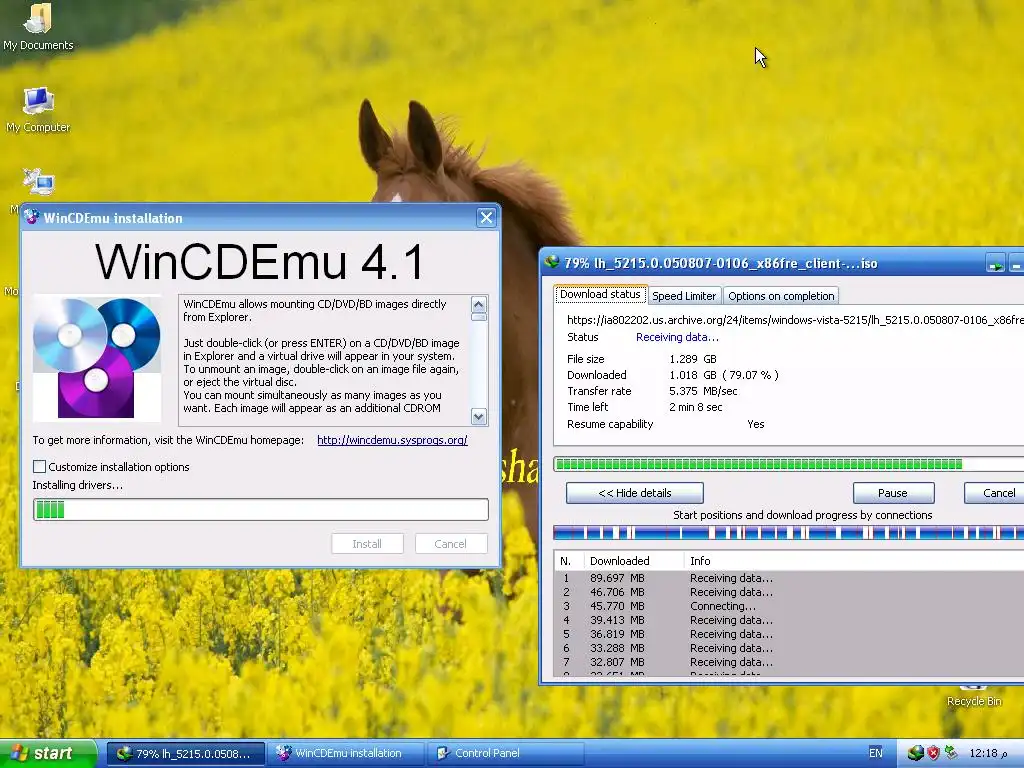This screenshot has height=768, width=1024.
Task: Open the Windows Start menu
Action: (48, 753)
